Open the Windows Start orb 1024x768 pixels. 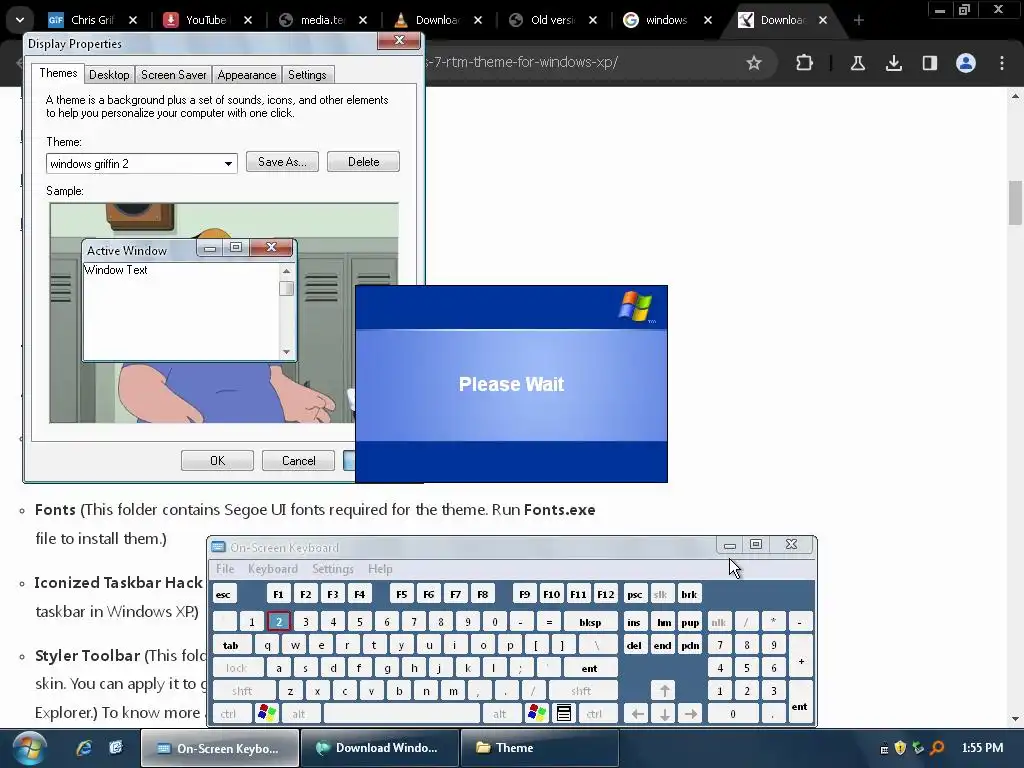(28, 748)
